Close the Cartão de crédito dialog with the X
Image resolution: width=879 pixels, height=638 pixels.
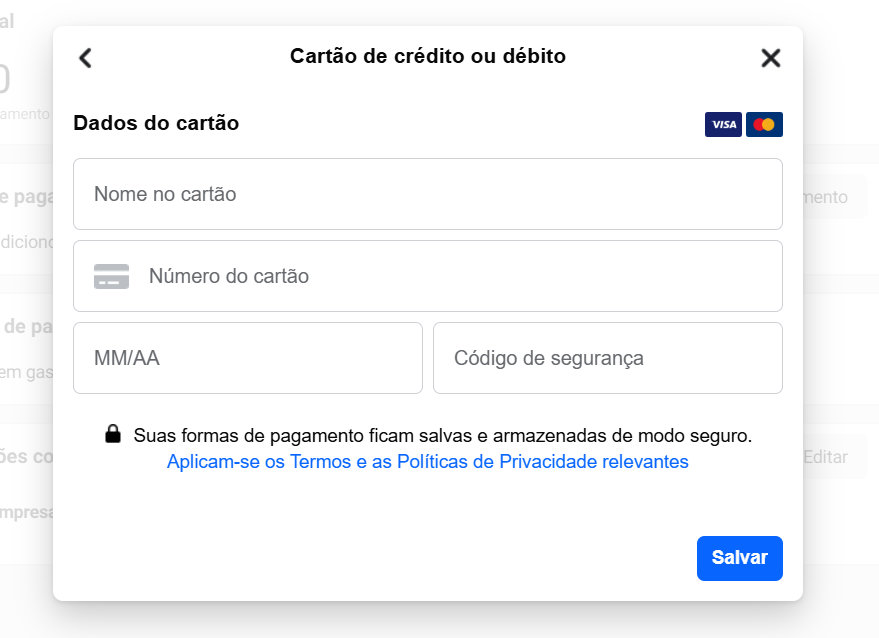click(770, 58)
